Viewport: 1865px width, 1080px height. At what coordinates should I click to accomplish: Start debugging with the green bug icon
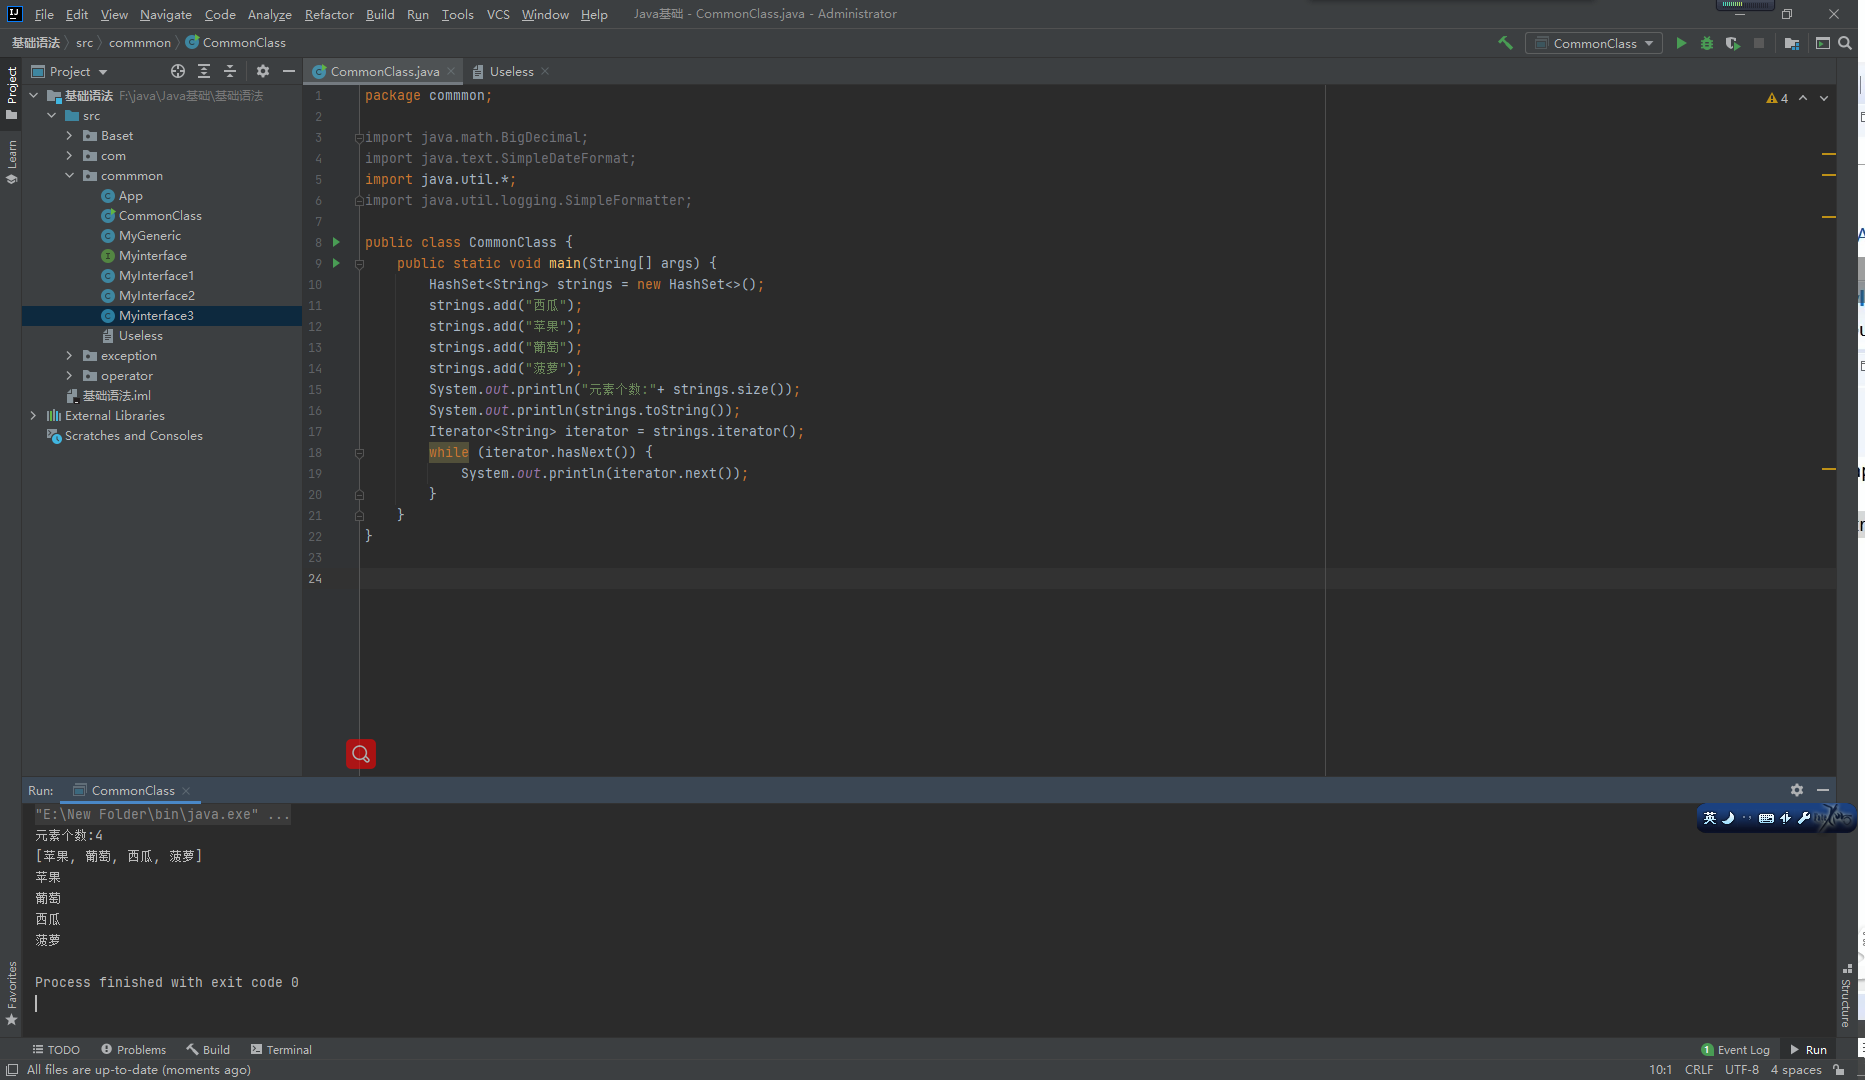coord(1707,43)
